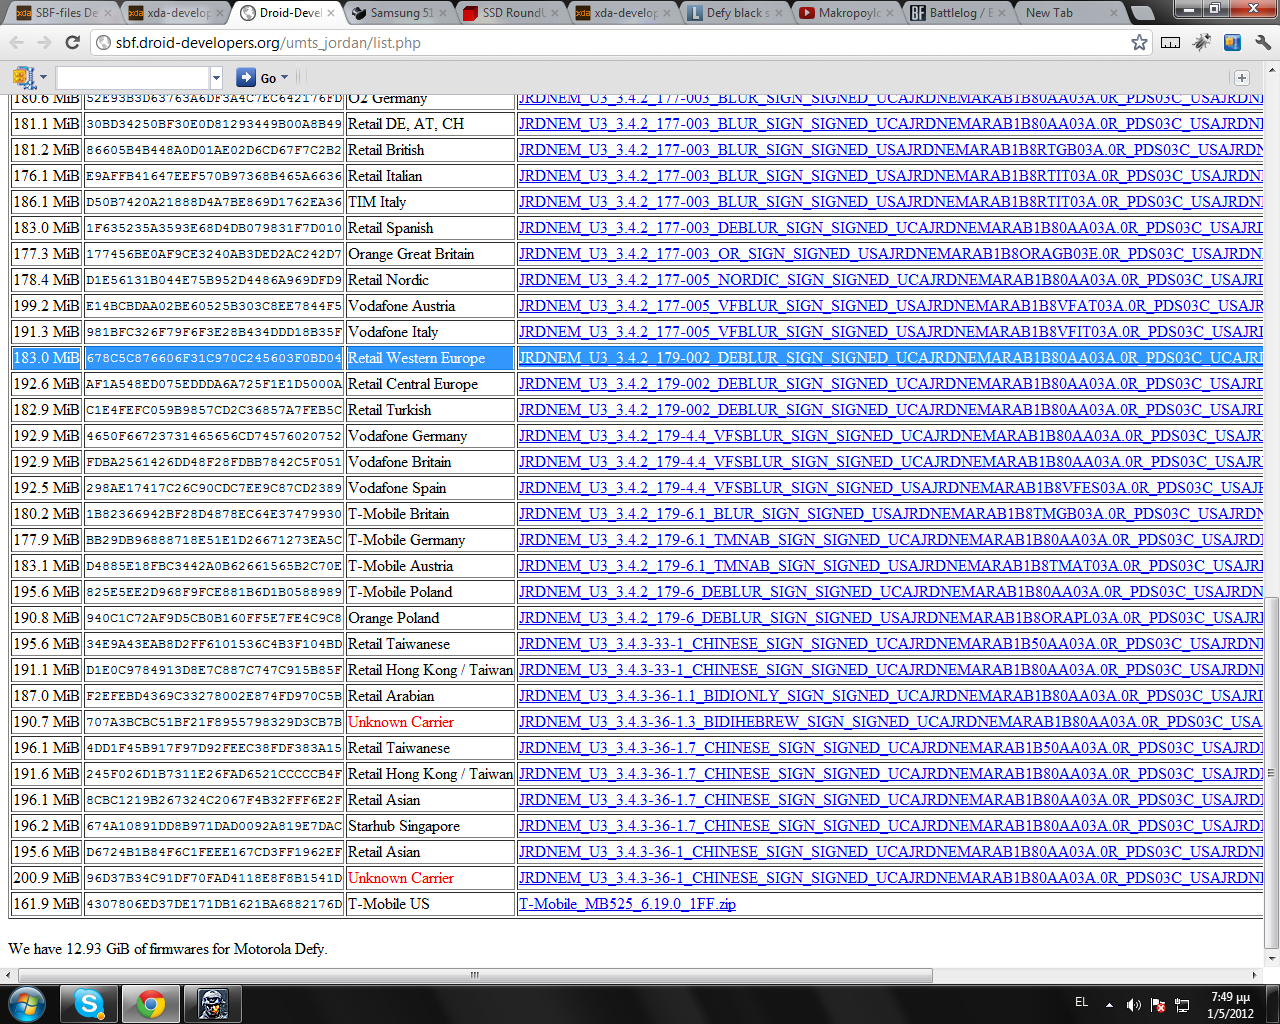Close the SBF-files tab

[108, 13]
